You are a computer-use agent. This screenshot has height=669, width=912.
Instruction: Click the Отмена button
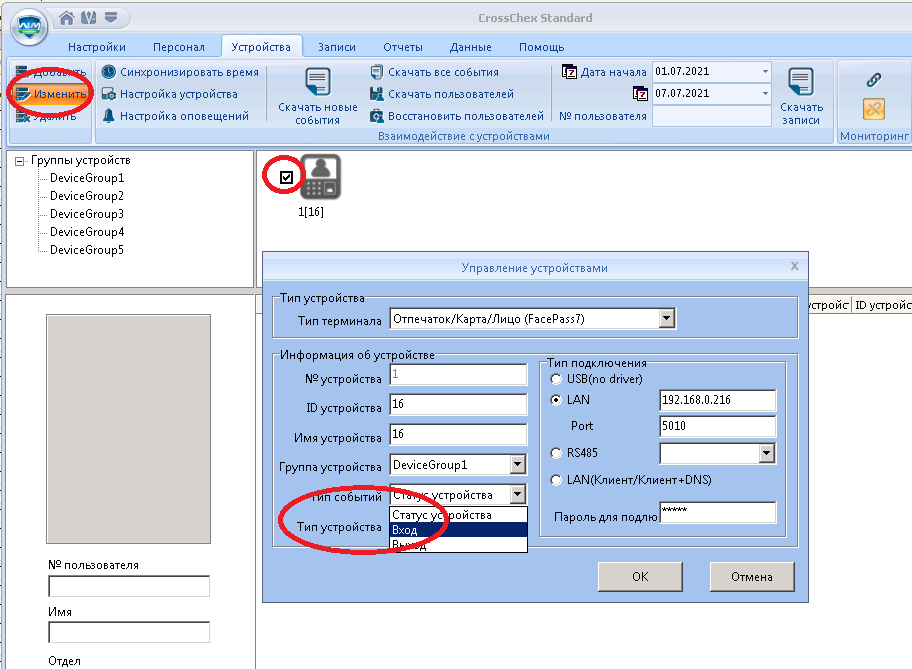(752, 577)
